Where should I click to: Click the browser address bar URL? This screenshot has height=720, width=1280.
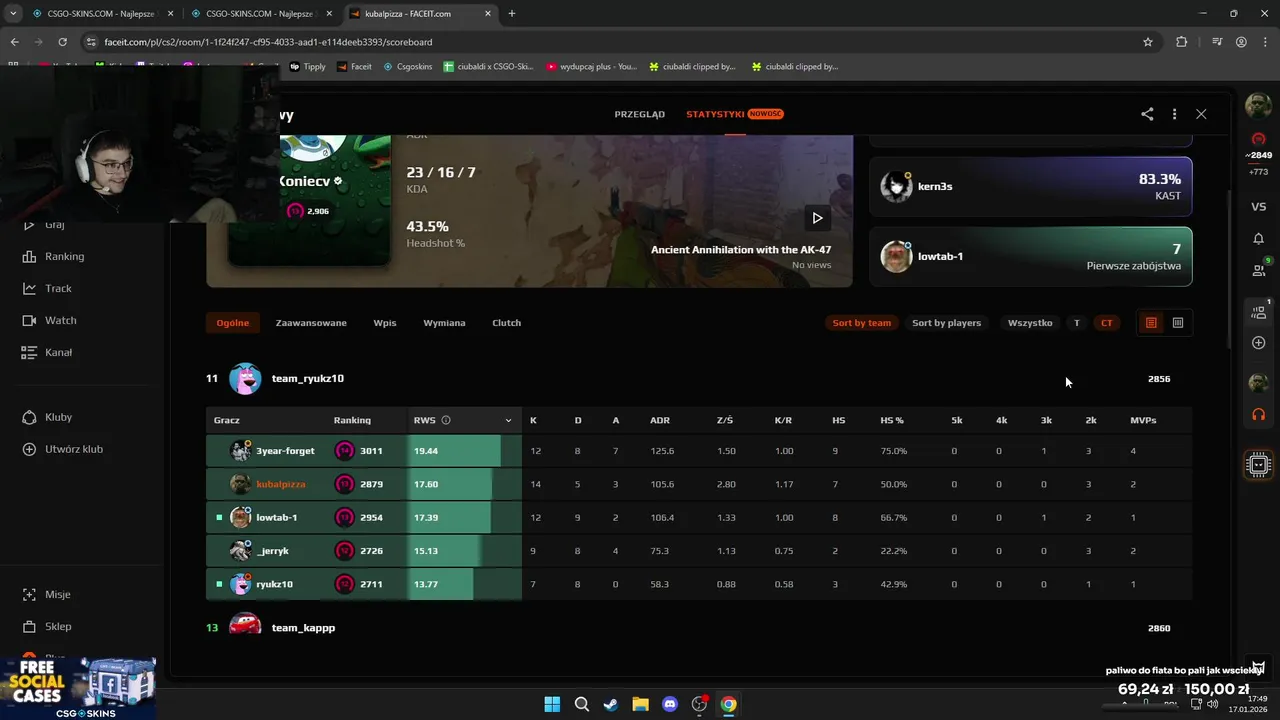click(268, 42)
